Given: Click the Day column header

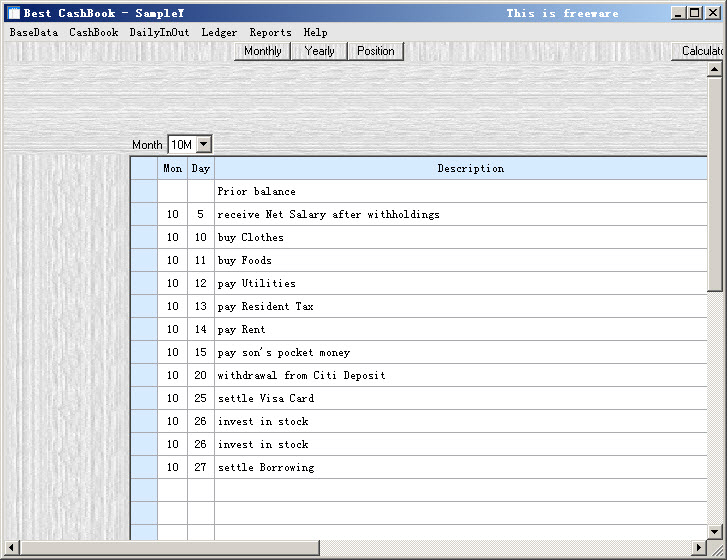Looking at the screenshot, I should (201, 168).
